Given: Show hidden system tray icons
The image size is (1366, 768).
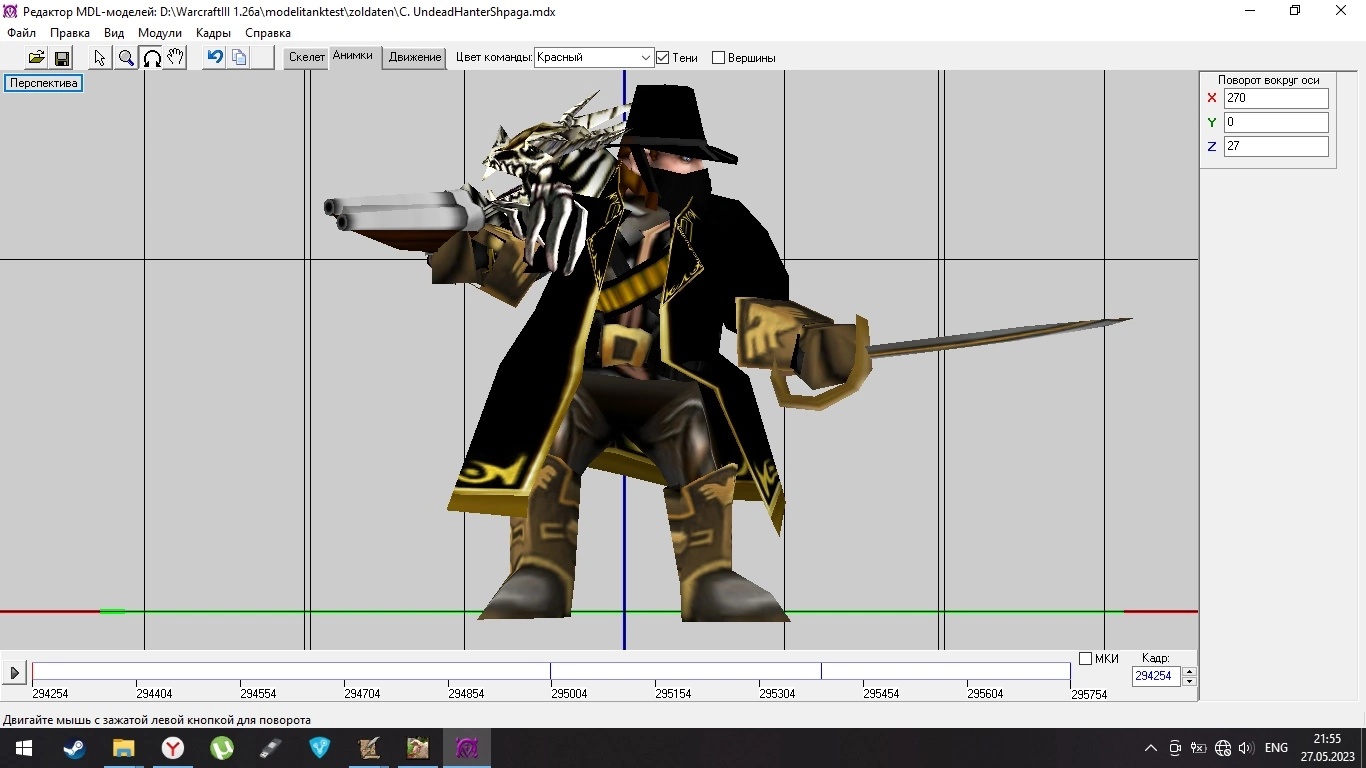Looking at the screenshot, I should [x=1151, y=748].
